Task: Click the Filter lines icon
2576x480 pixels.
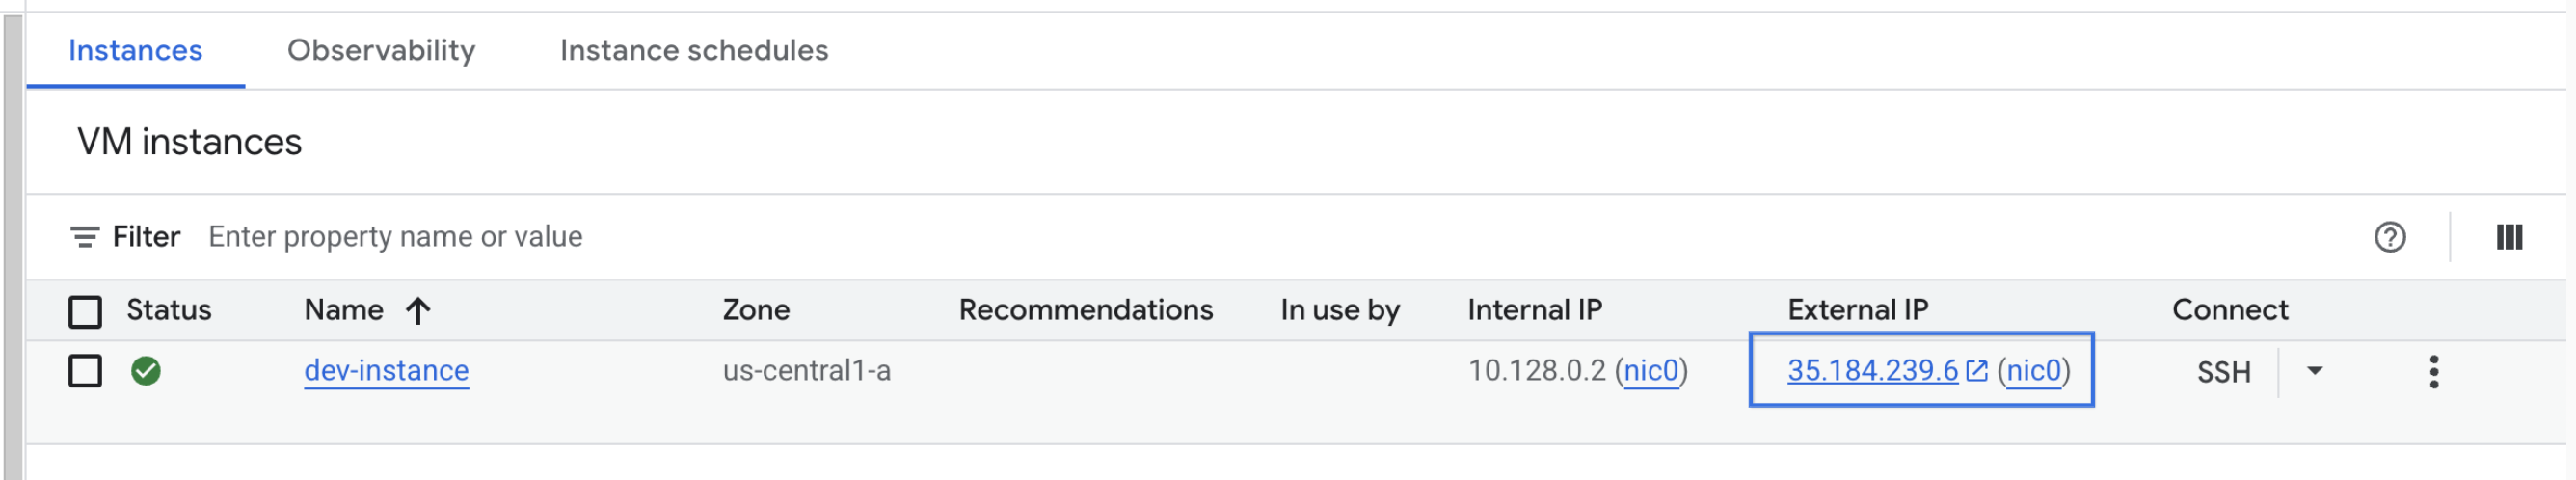Action: pos(84,237)
